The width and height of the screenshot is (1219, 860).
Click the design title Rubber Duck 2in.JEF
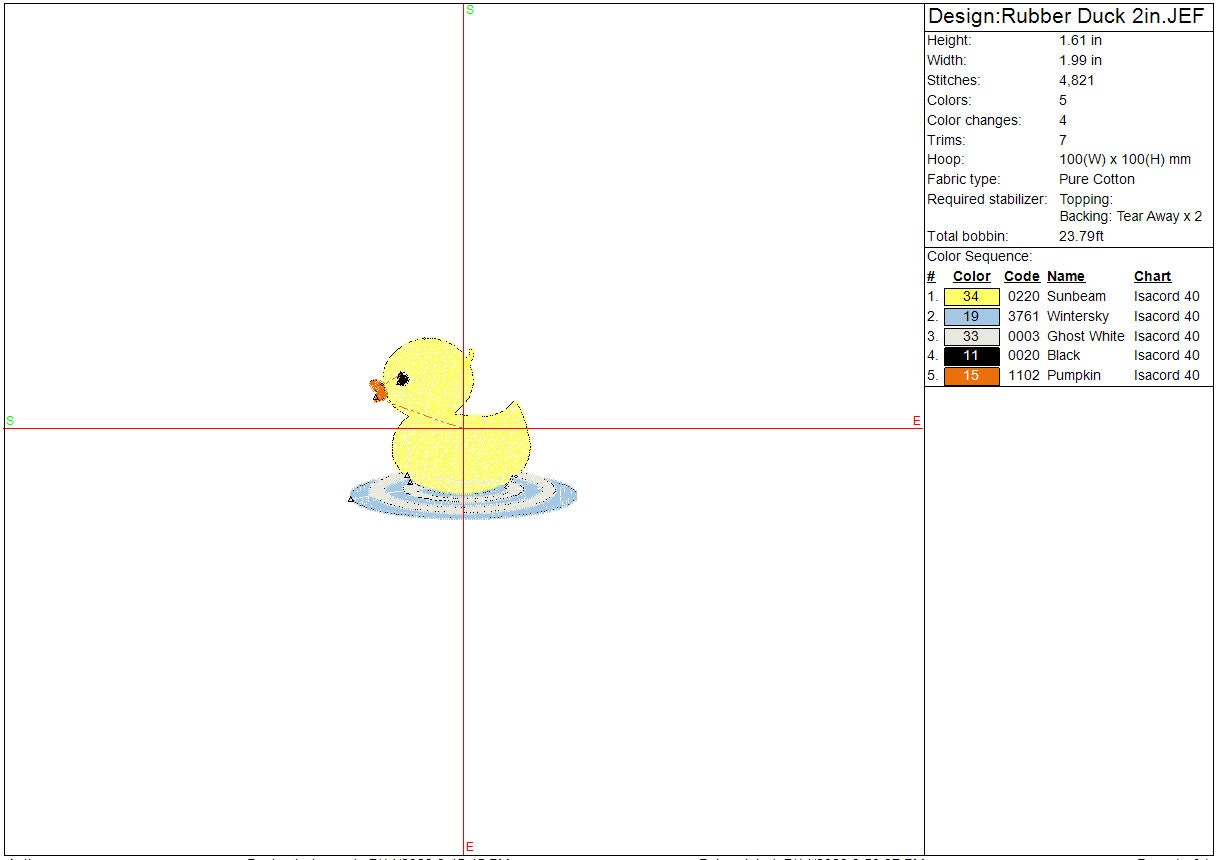coord(1066,16)
